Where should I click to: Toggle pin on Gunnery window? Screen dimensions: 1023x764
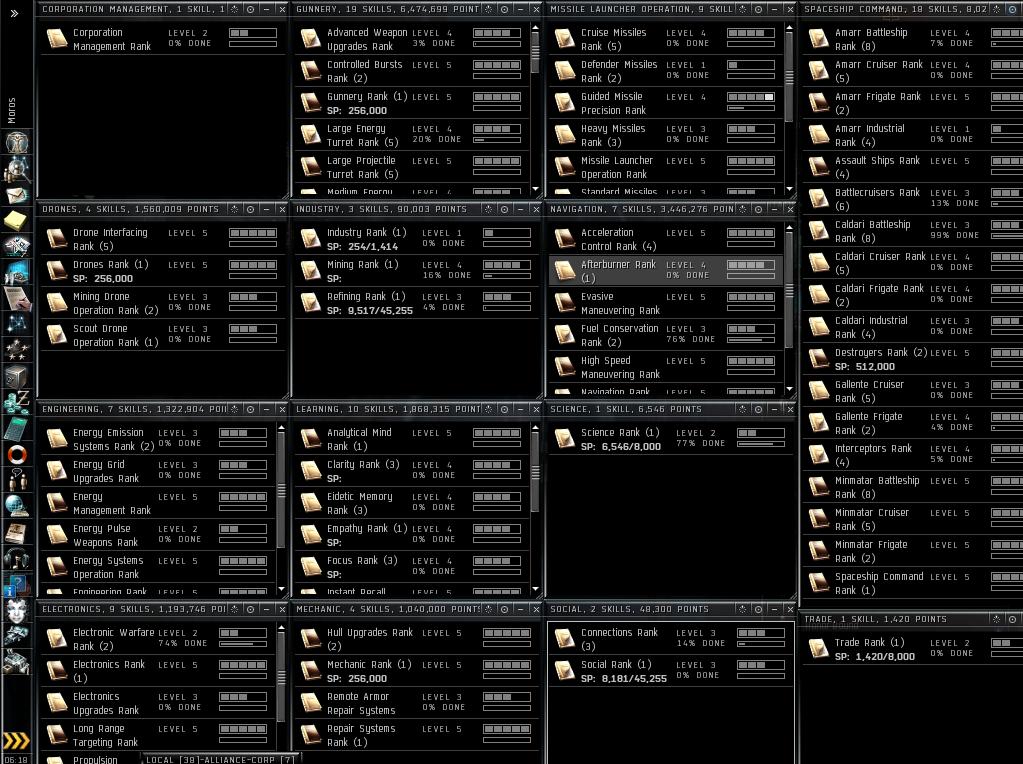(x=504, y=9)
